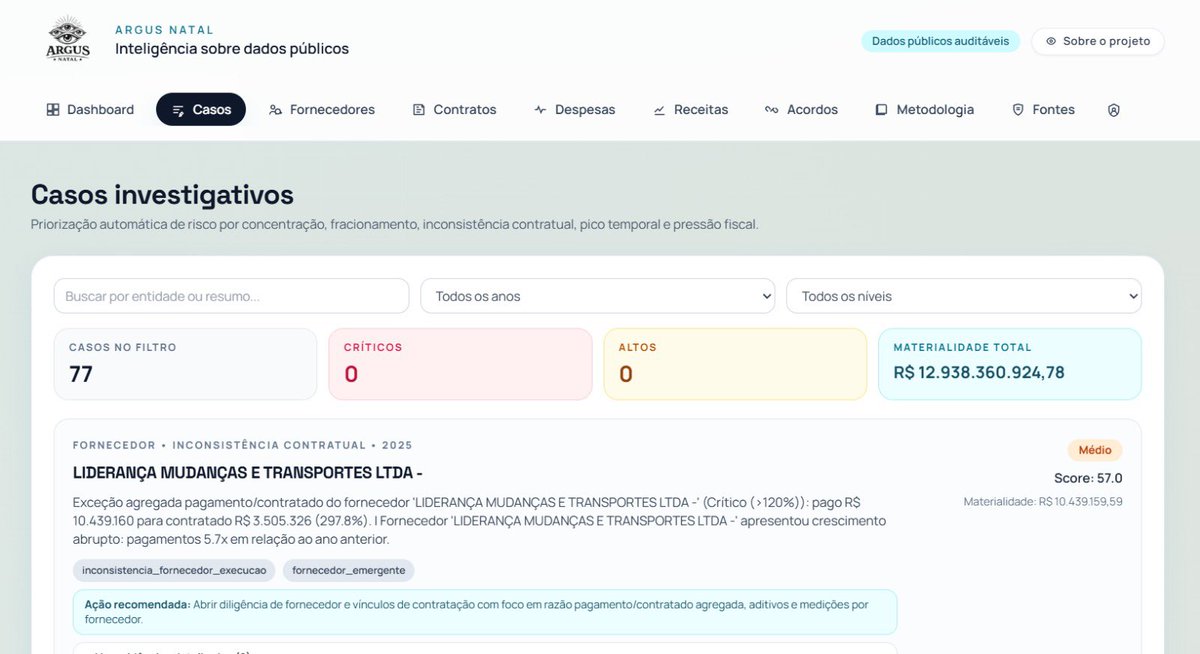
Task: Go to the Fornecedores tab
Action: 321,110
